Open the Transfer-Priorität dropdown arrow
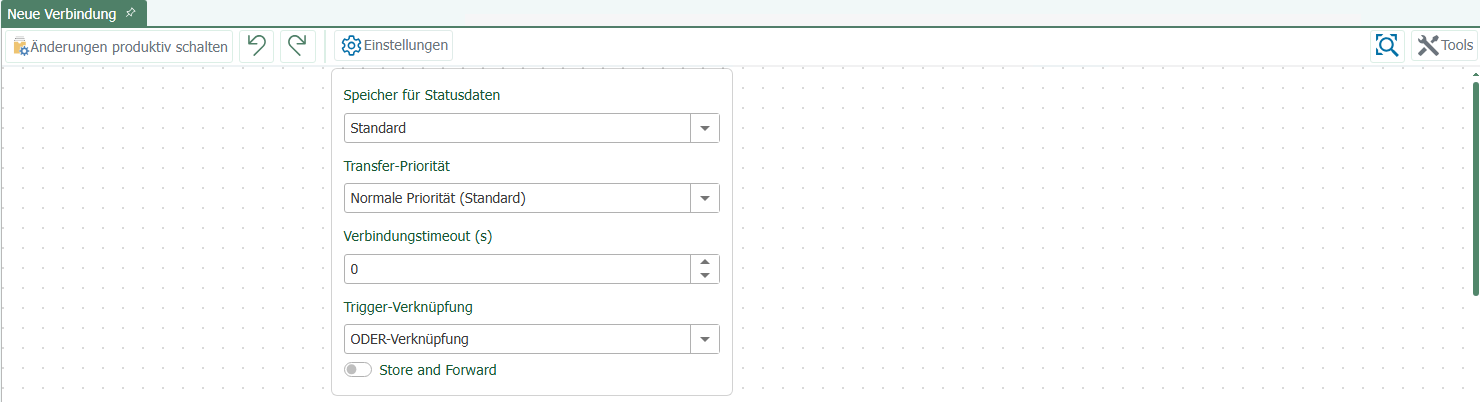 tap(705, 198)
